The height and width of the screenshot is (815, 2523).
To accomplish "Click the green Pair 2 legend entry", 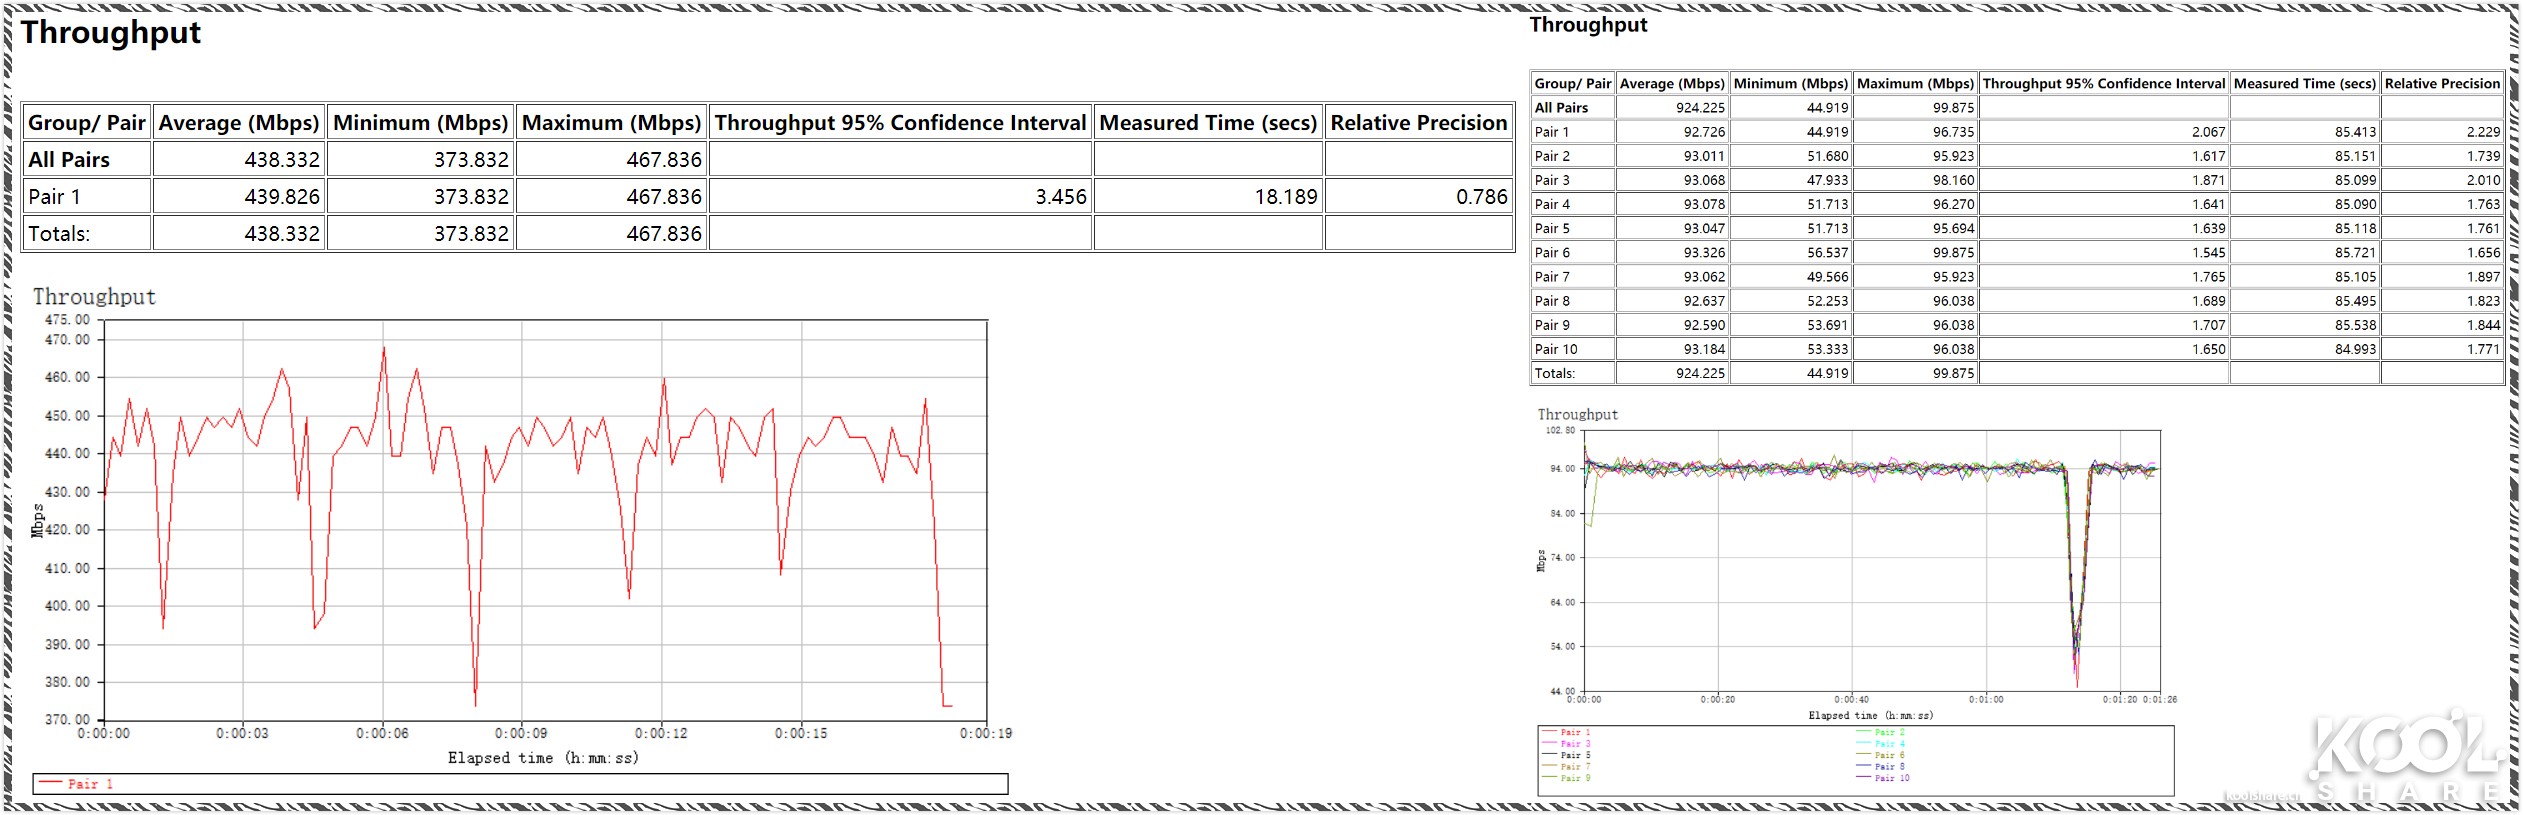I will pos(1888,732).
